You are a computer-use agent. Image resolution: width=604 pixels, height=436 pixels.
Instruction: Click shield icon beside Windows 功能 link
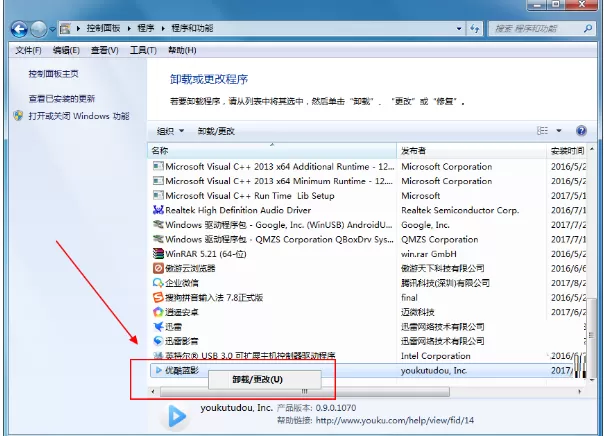pos(18,116)
